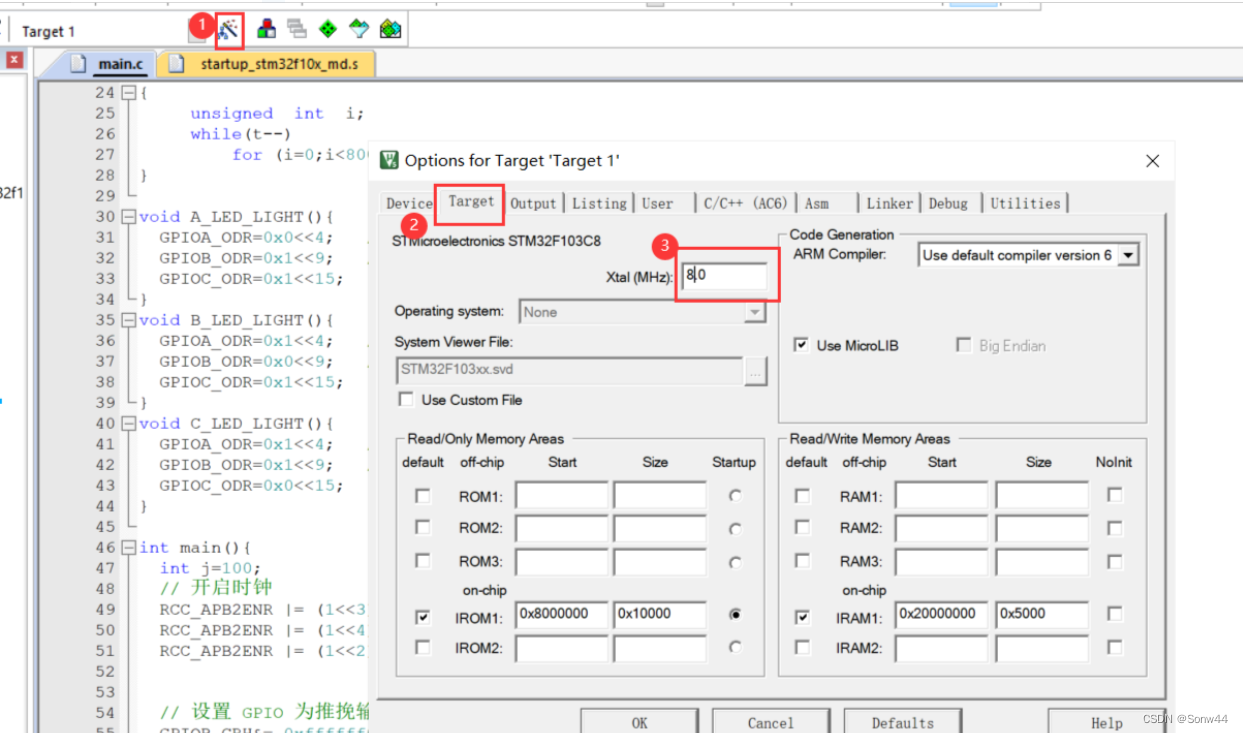Select ROM3 Startup radio button

736,562
